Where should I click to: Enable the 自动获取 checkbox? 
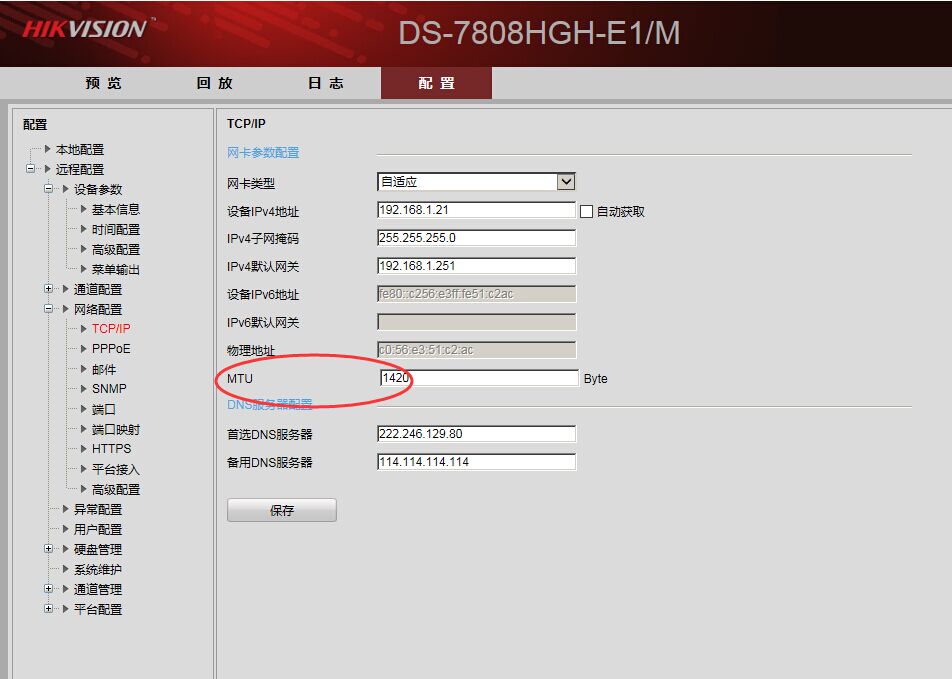[x=587, y=211]
